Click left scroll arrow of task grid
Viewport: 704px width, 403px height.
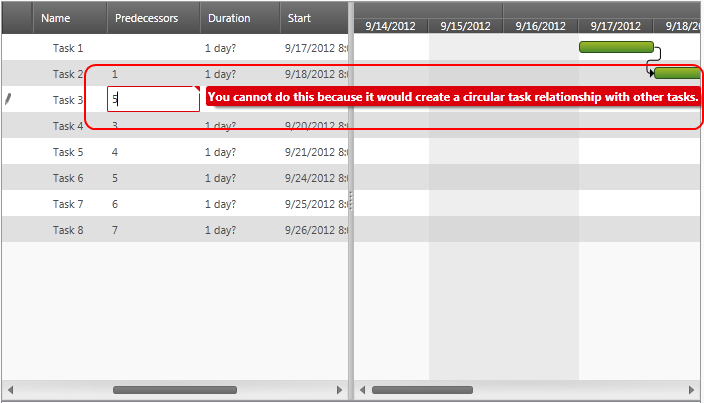click(x=11, y=390)
